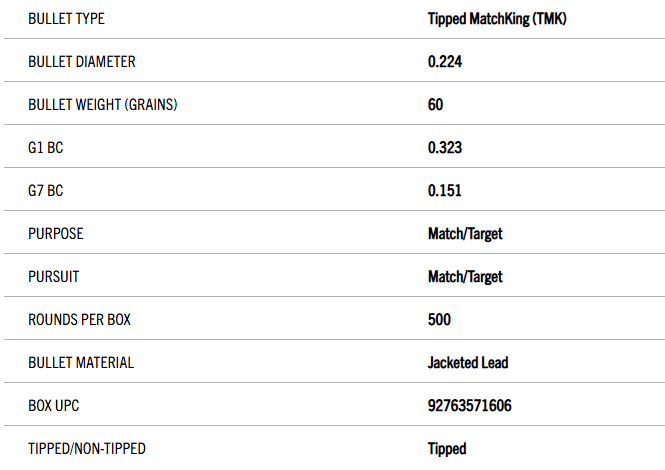Viewport: 665px width, 470px height.
Task: Click the BULLET MATERIAL label
Action: tap(81, 363)
